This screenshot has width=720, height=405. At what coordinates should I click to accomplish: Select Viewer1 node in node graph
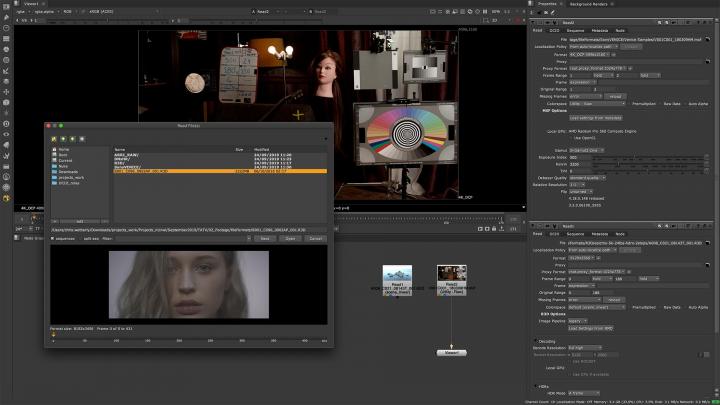[x=451, y=353]
